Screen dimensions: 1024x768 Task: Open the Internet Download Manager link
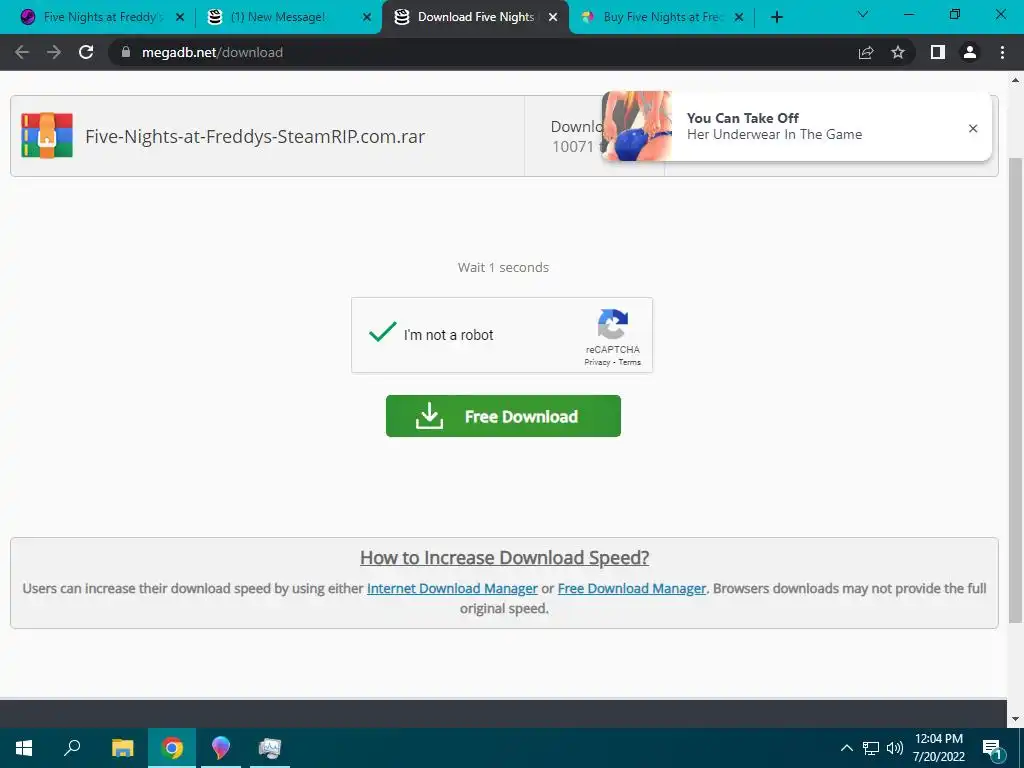pyautogui.click(x=452, y=588)
